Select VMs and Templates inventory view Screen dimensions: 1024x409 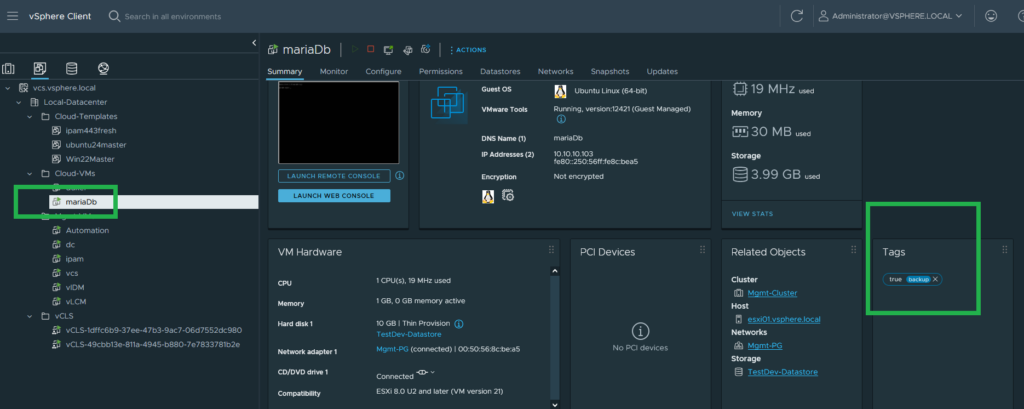[x=40, y=69]
